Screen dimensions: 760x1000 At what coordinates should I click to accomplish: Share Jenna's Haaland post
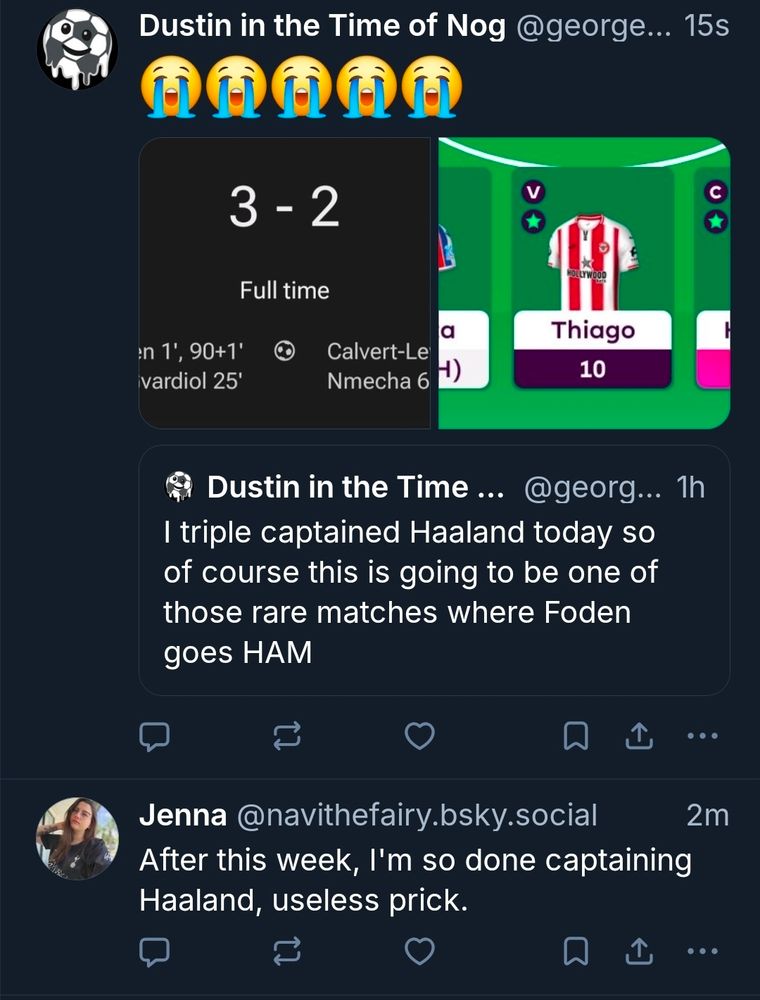coord(637,951)
